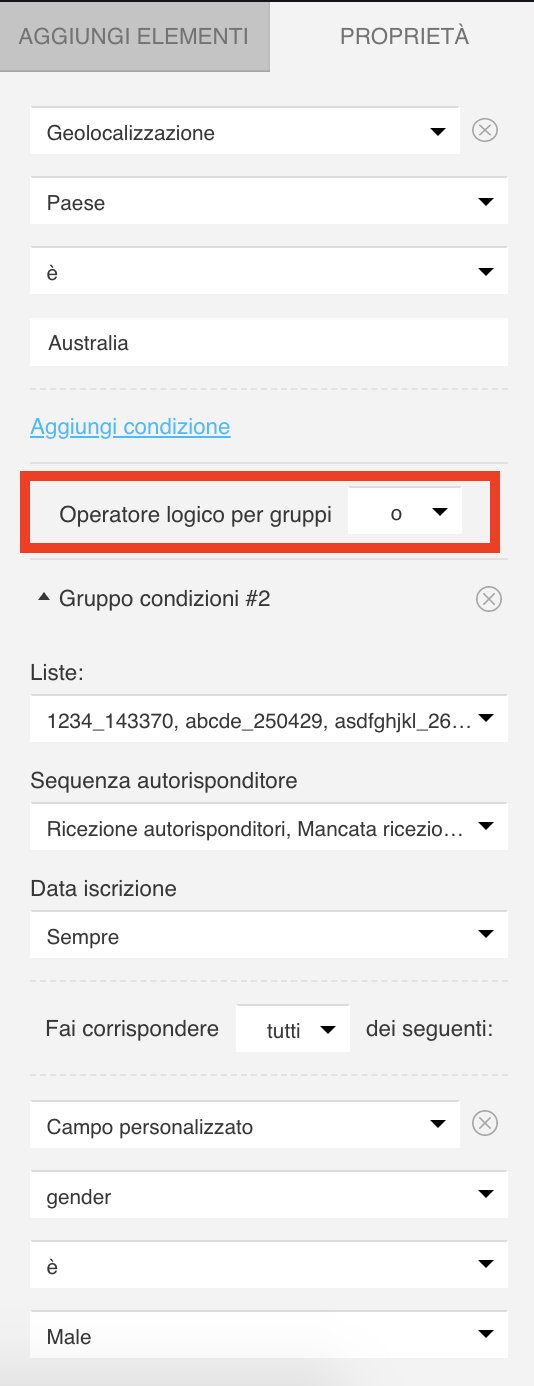Click the Australia value input field

[x=269, y=342]
